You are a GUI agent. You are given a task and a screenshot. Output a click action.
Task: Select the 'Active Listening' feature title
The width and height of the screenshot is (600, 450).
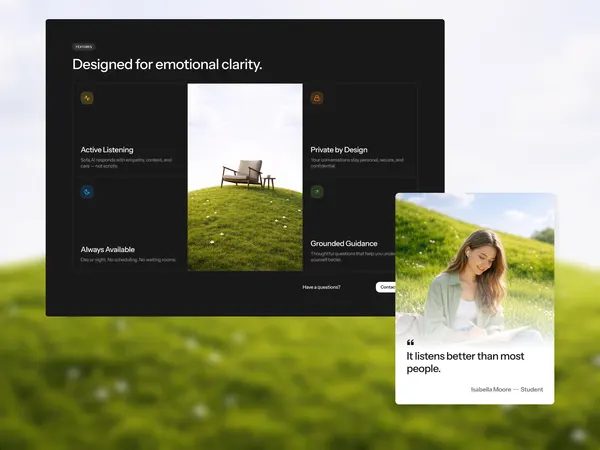107,150
